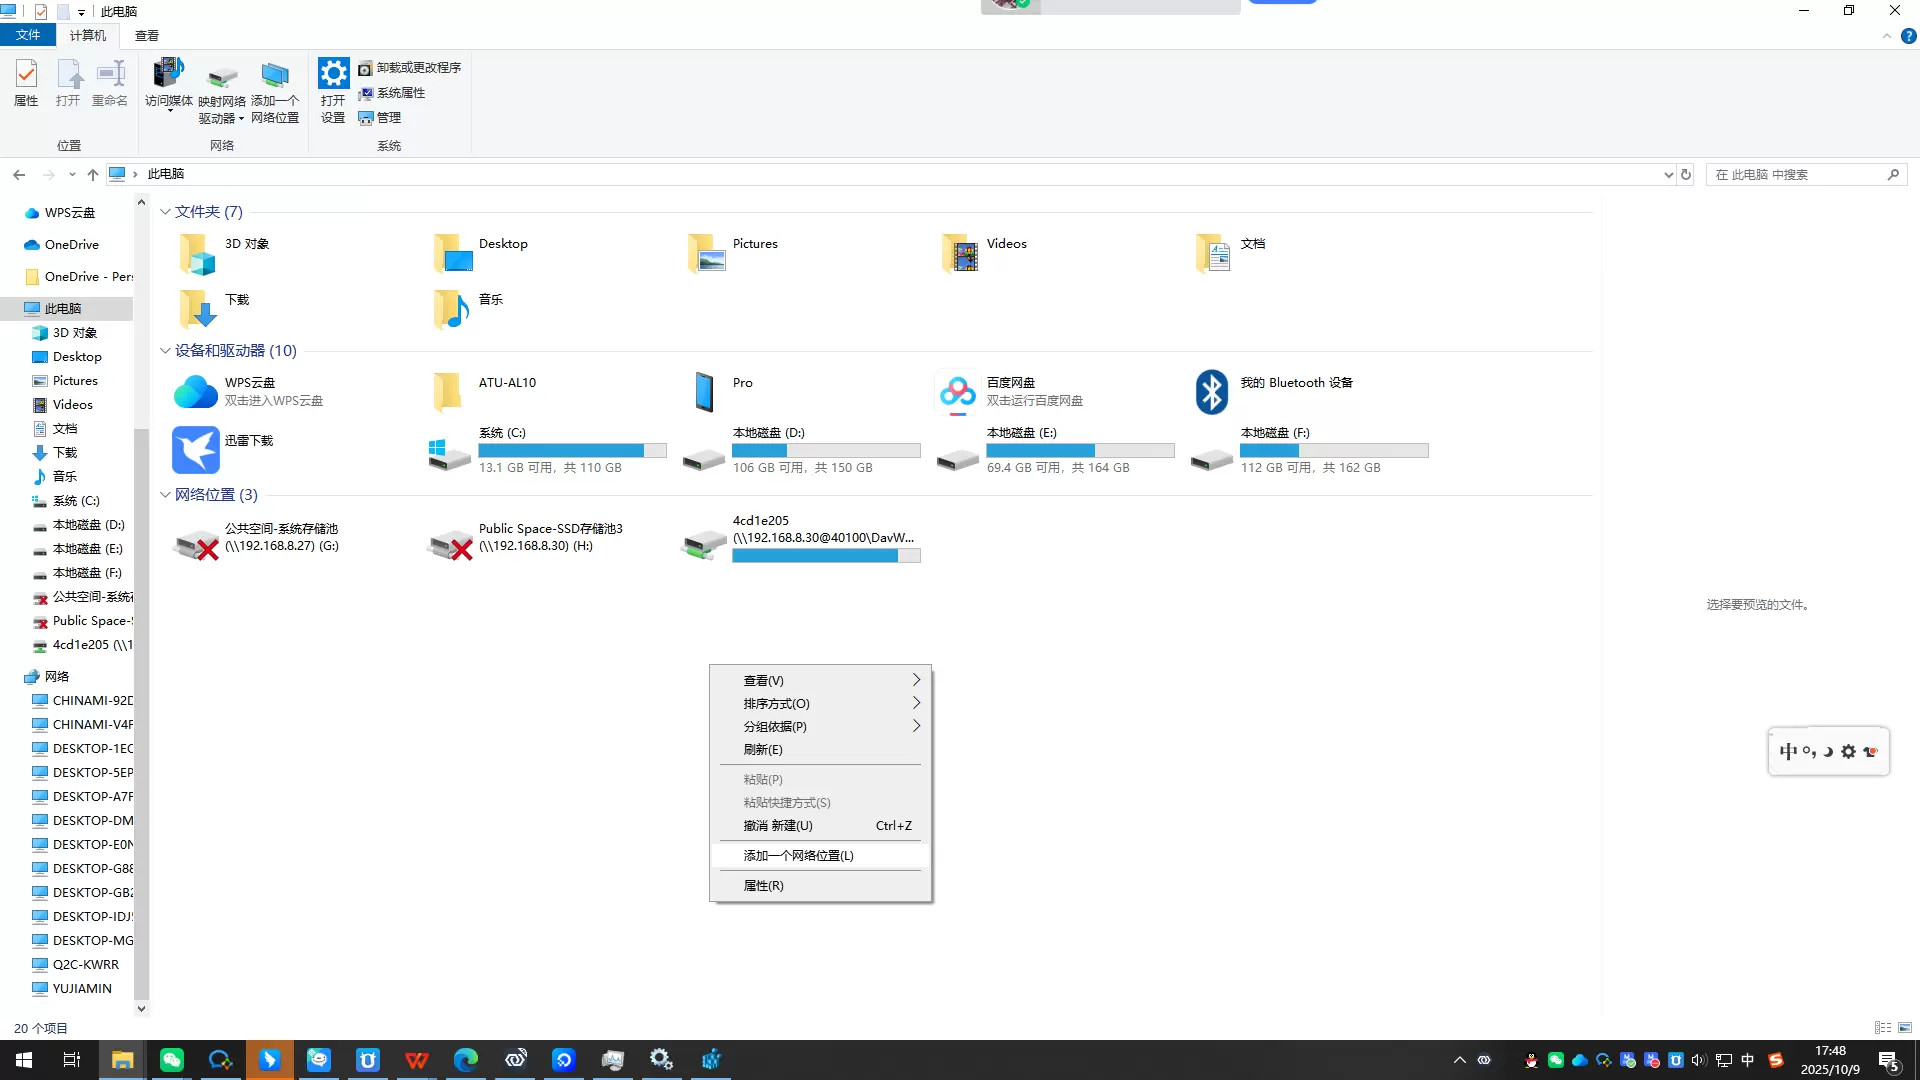Open the 百度网盘 device icon
The height and width of the screenshot is (1080, 1920).
(957, 392)
